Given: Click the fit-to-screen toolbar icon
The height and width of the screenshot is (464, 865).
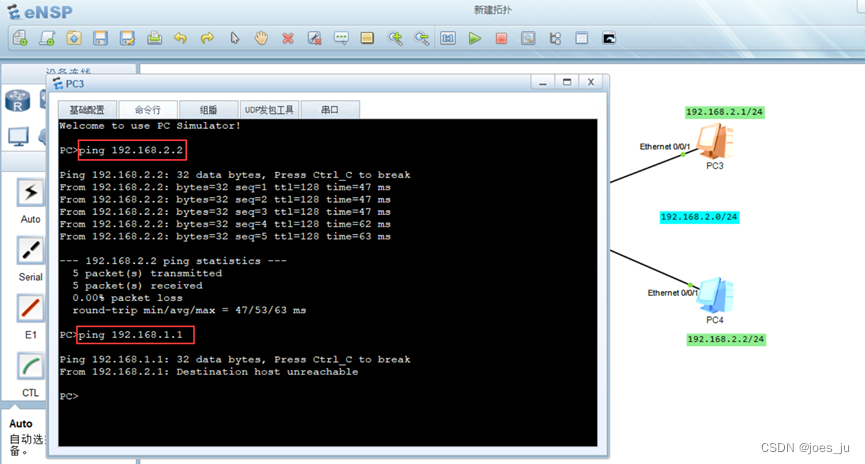Looking at the screenshot, I should (x=448, y=38).
